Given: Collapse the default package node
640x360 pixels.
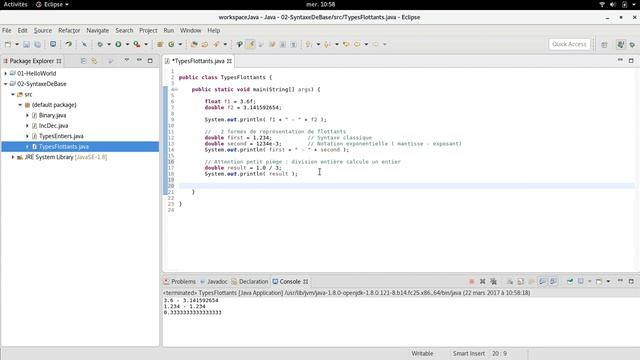Looking at the screenshot, I should 20,105.
